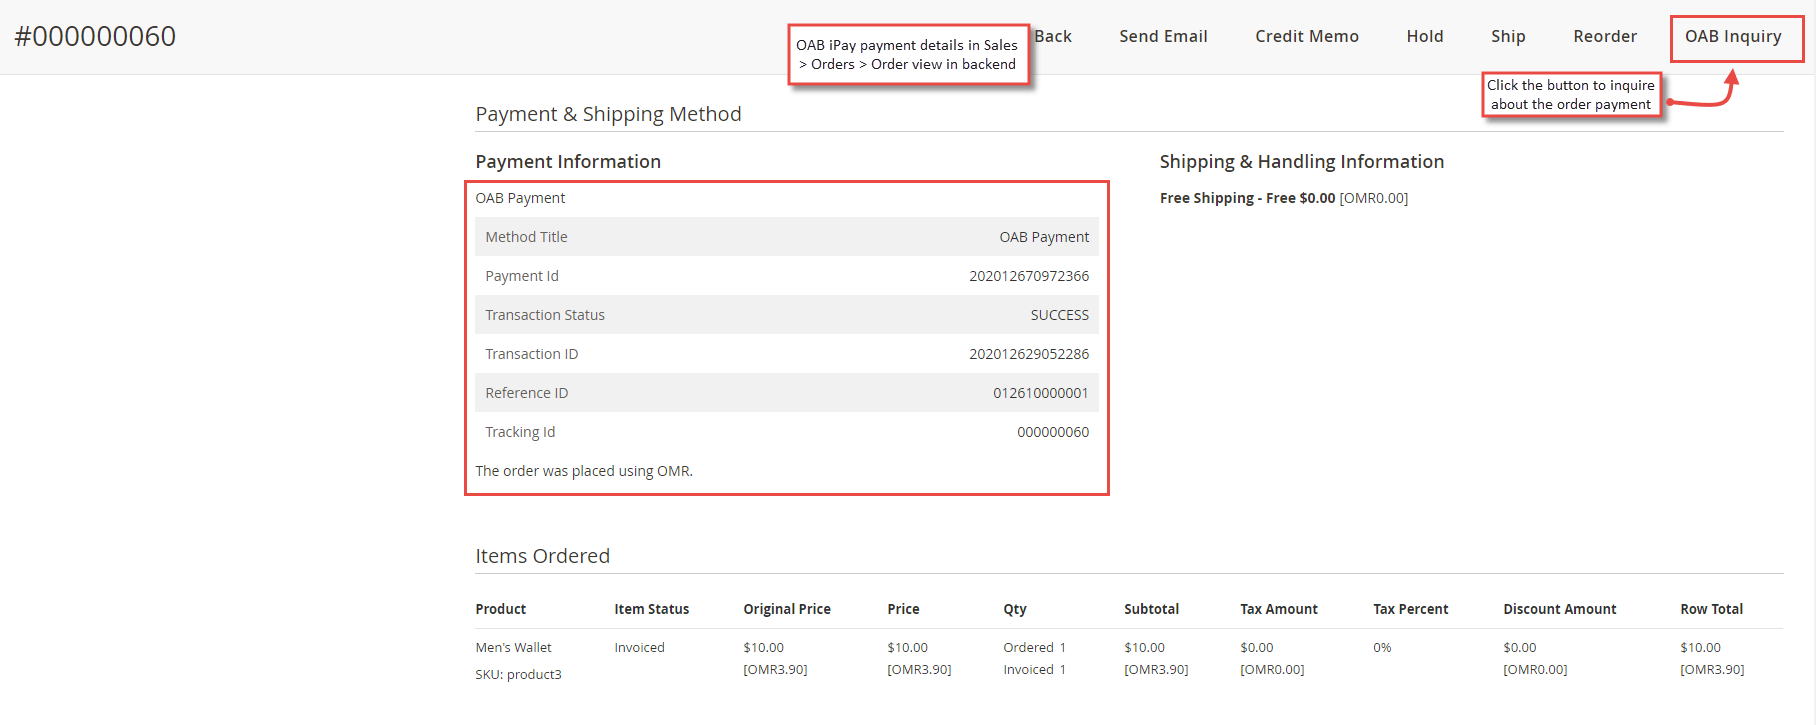Image resolution: width=1816 pixels, height=725 pixels.
Task: Click the Back button
Action: (1053, 37)
